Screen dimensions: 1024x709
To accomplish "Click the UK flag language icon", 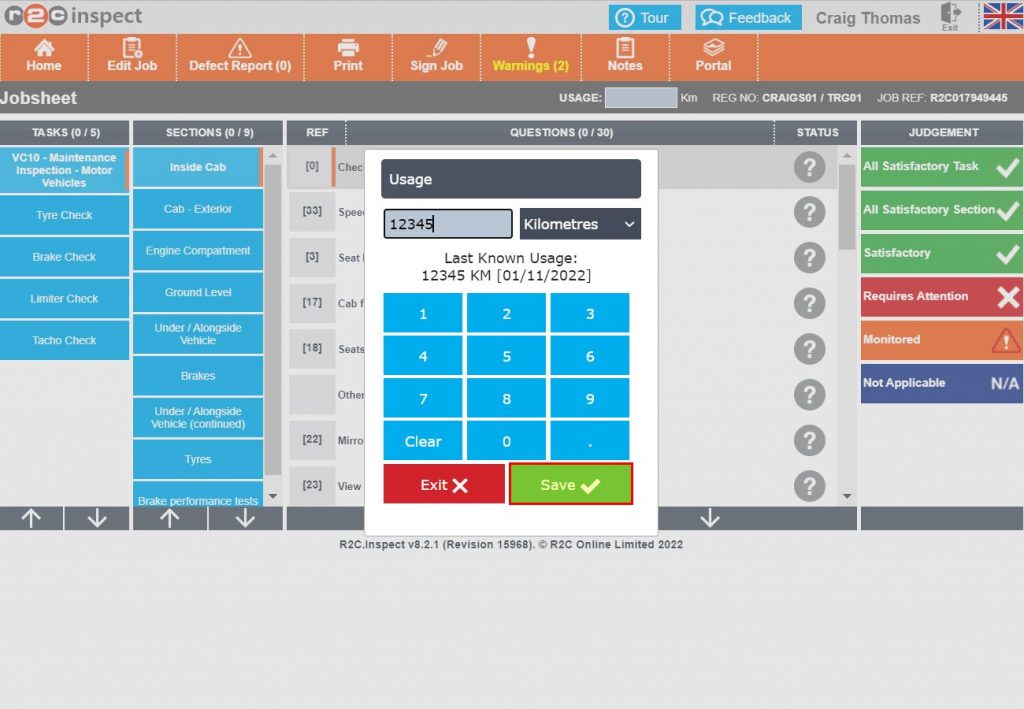I will tap(1002, 17).
